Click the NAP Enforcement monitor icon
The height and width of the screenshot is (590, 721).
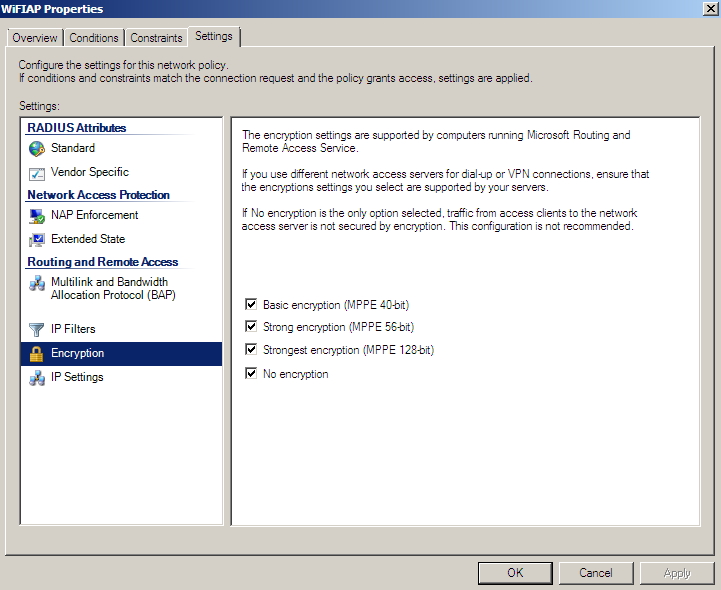(37, 216)
